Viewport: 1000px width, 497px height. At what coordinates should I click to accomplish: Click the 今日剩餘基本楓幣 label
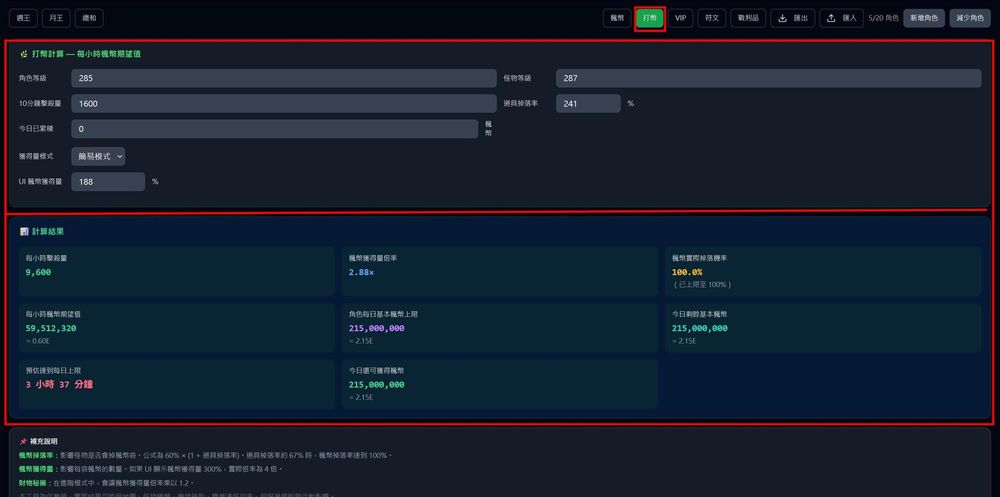tap(700, 315)
